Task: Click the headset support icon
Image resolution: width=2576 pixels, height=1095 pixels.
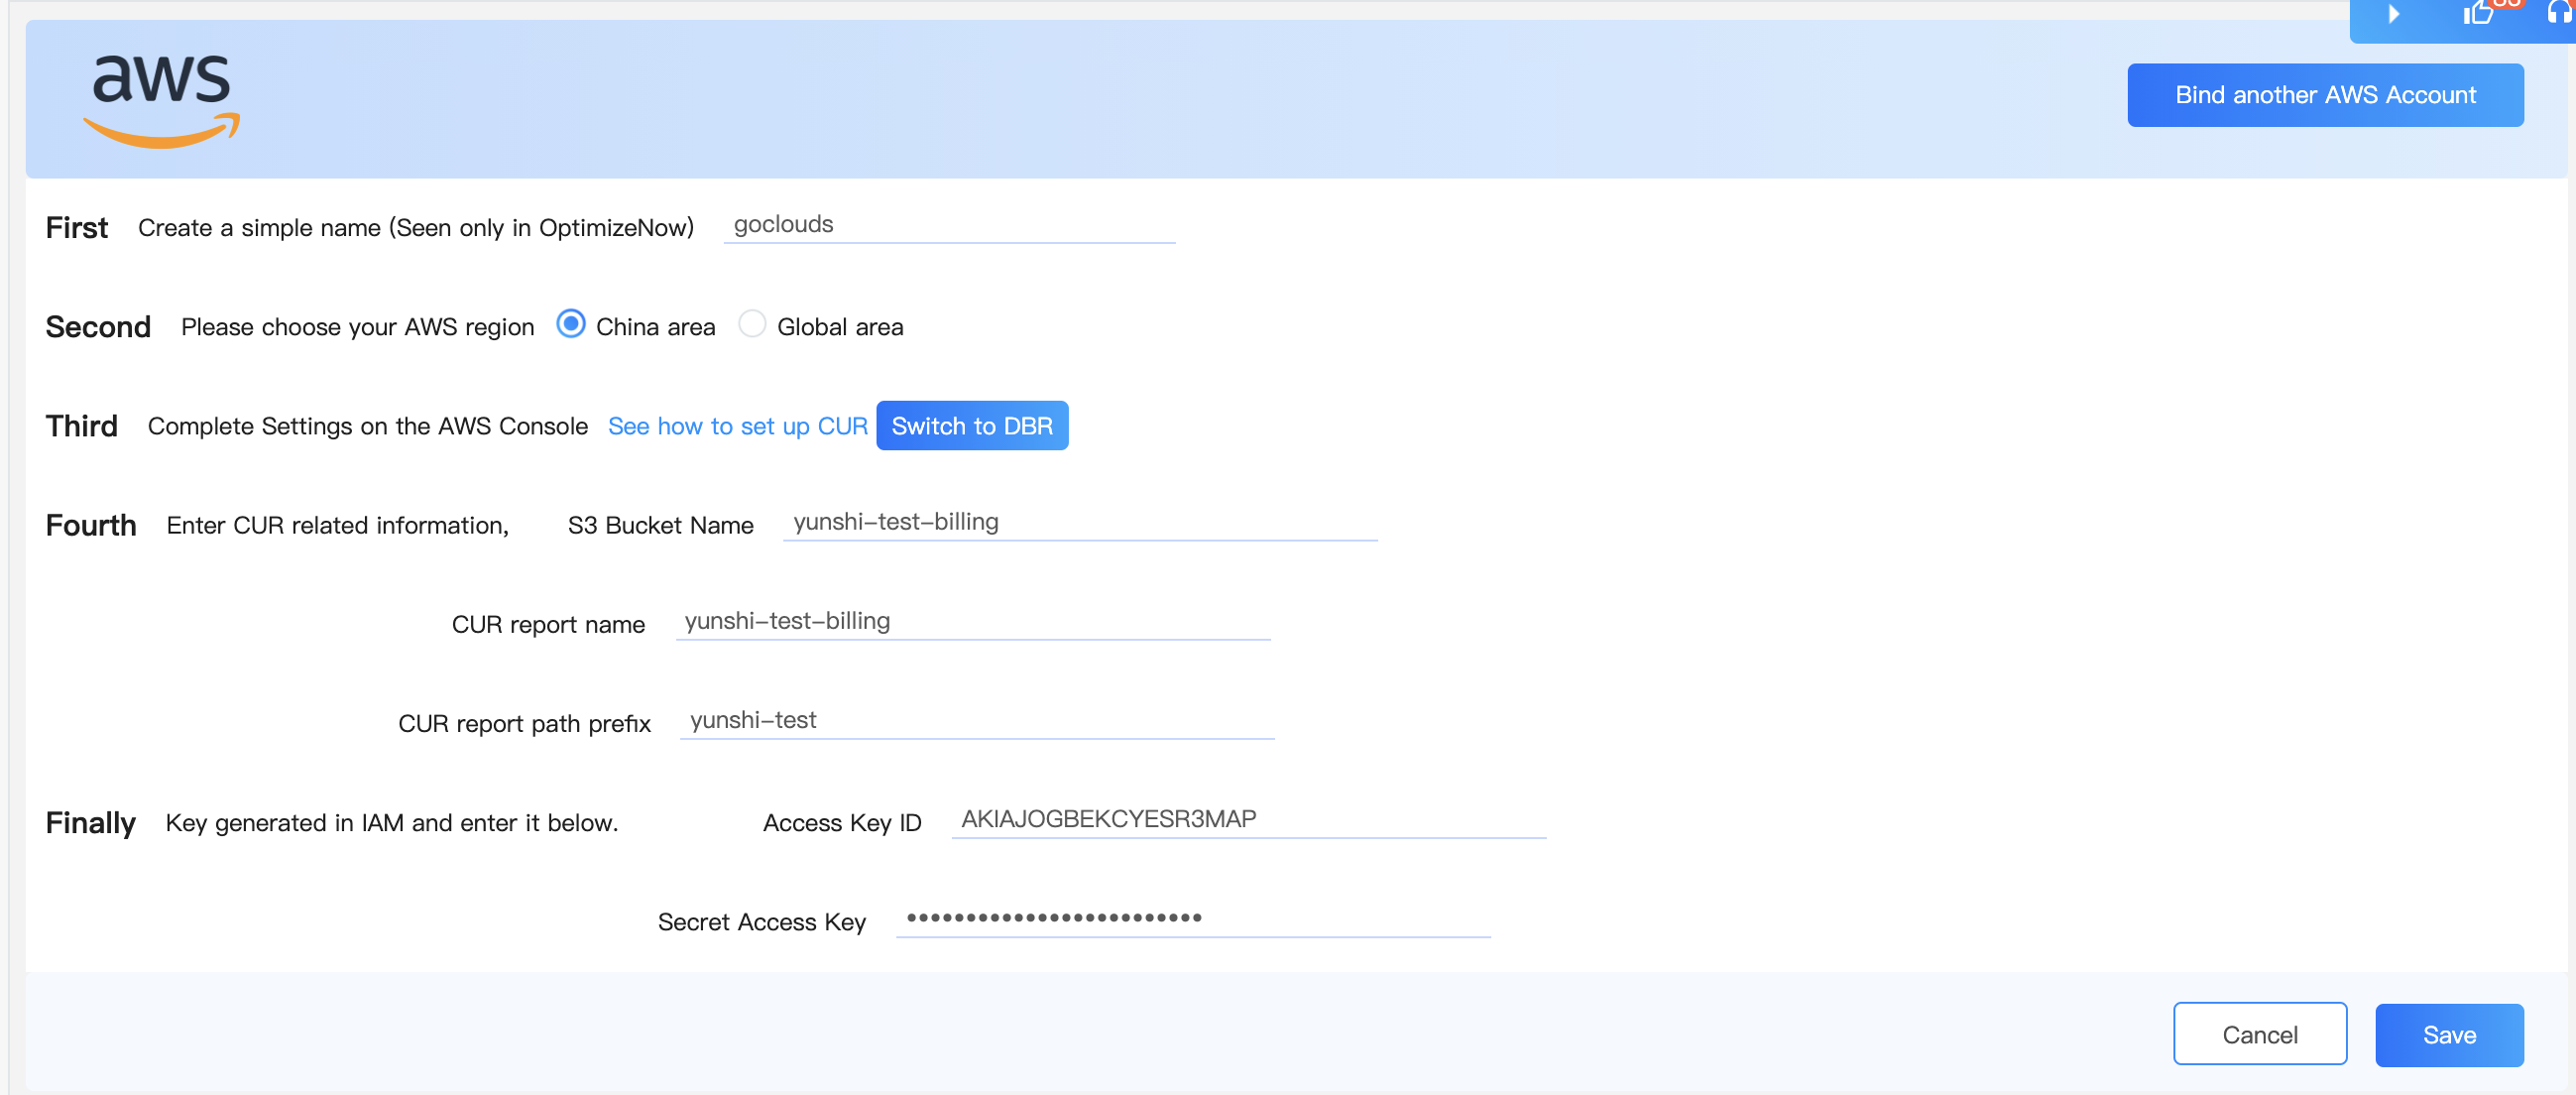Action: 2560,13
